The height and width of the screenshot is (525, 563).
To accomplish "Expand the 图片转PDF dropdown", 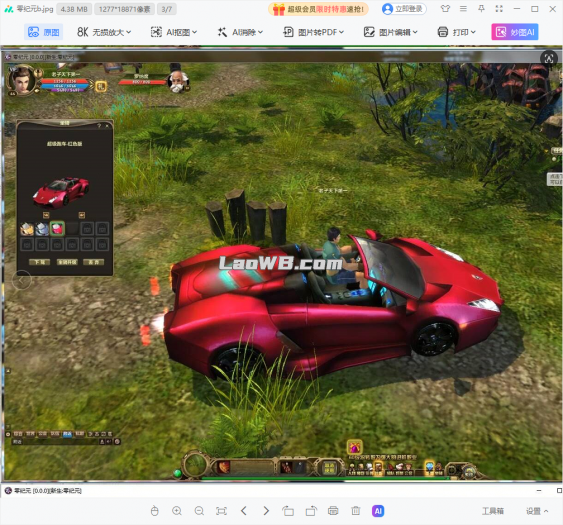I will pos(313,32).
